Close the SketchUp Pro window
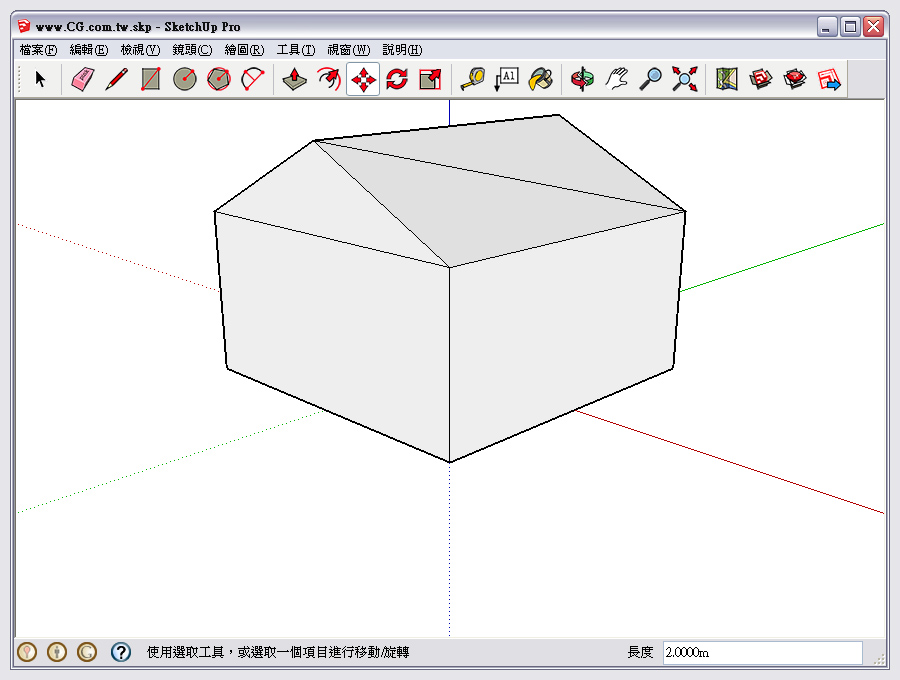The width and height of the screenshot is (900, 680). [x=874, y=26]
